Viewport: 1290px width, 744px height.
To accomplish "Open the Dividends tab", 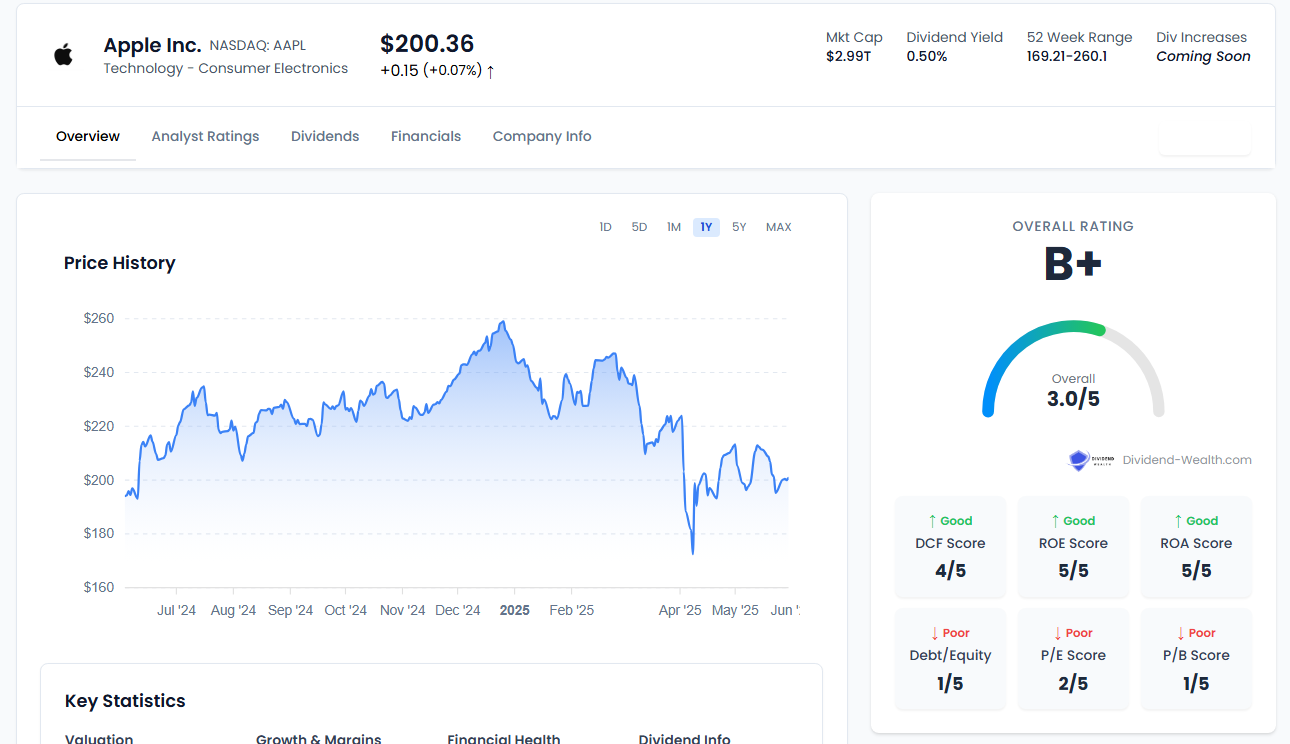I will pyautogui.click(x=325, y=136).
